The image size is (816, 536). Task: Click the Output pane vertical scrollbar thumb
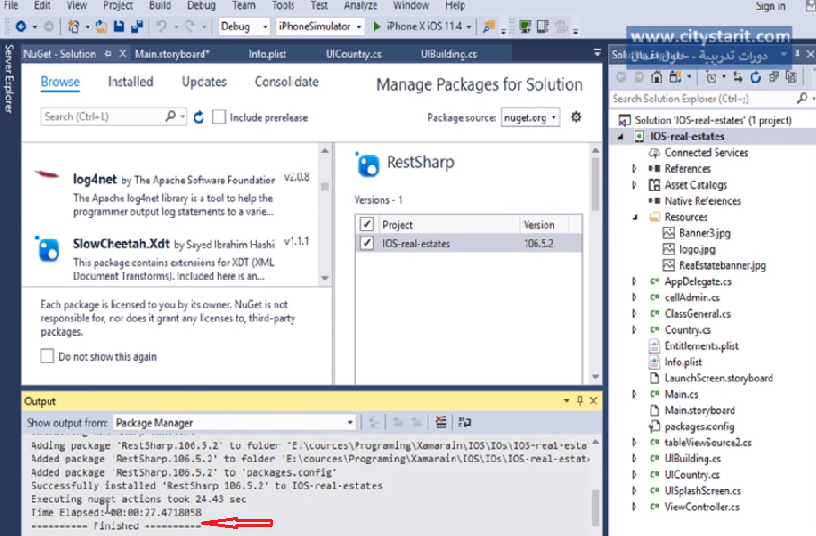coord(595,506)
